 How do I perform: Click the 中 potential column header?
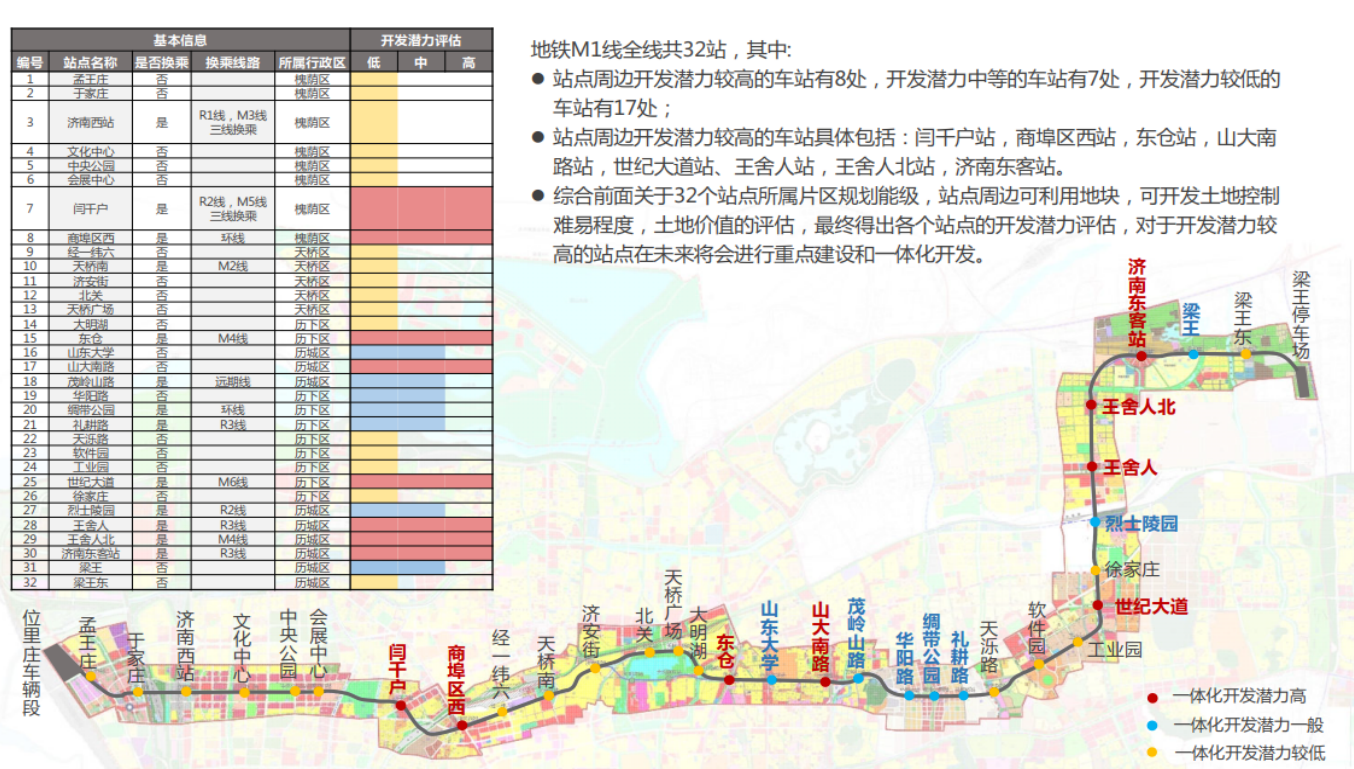tap(421, 62)
